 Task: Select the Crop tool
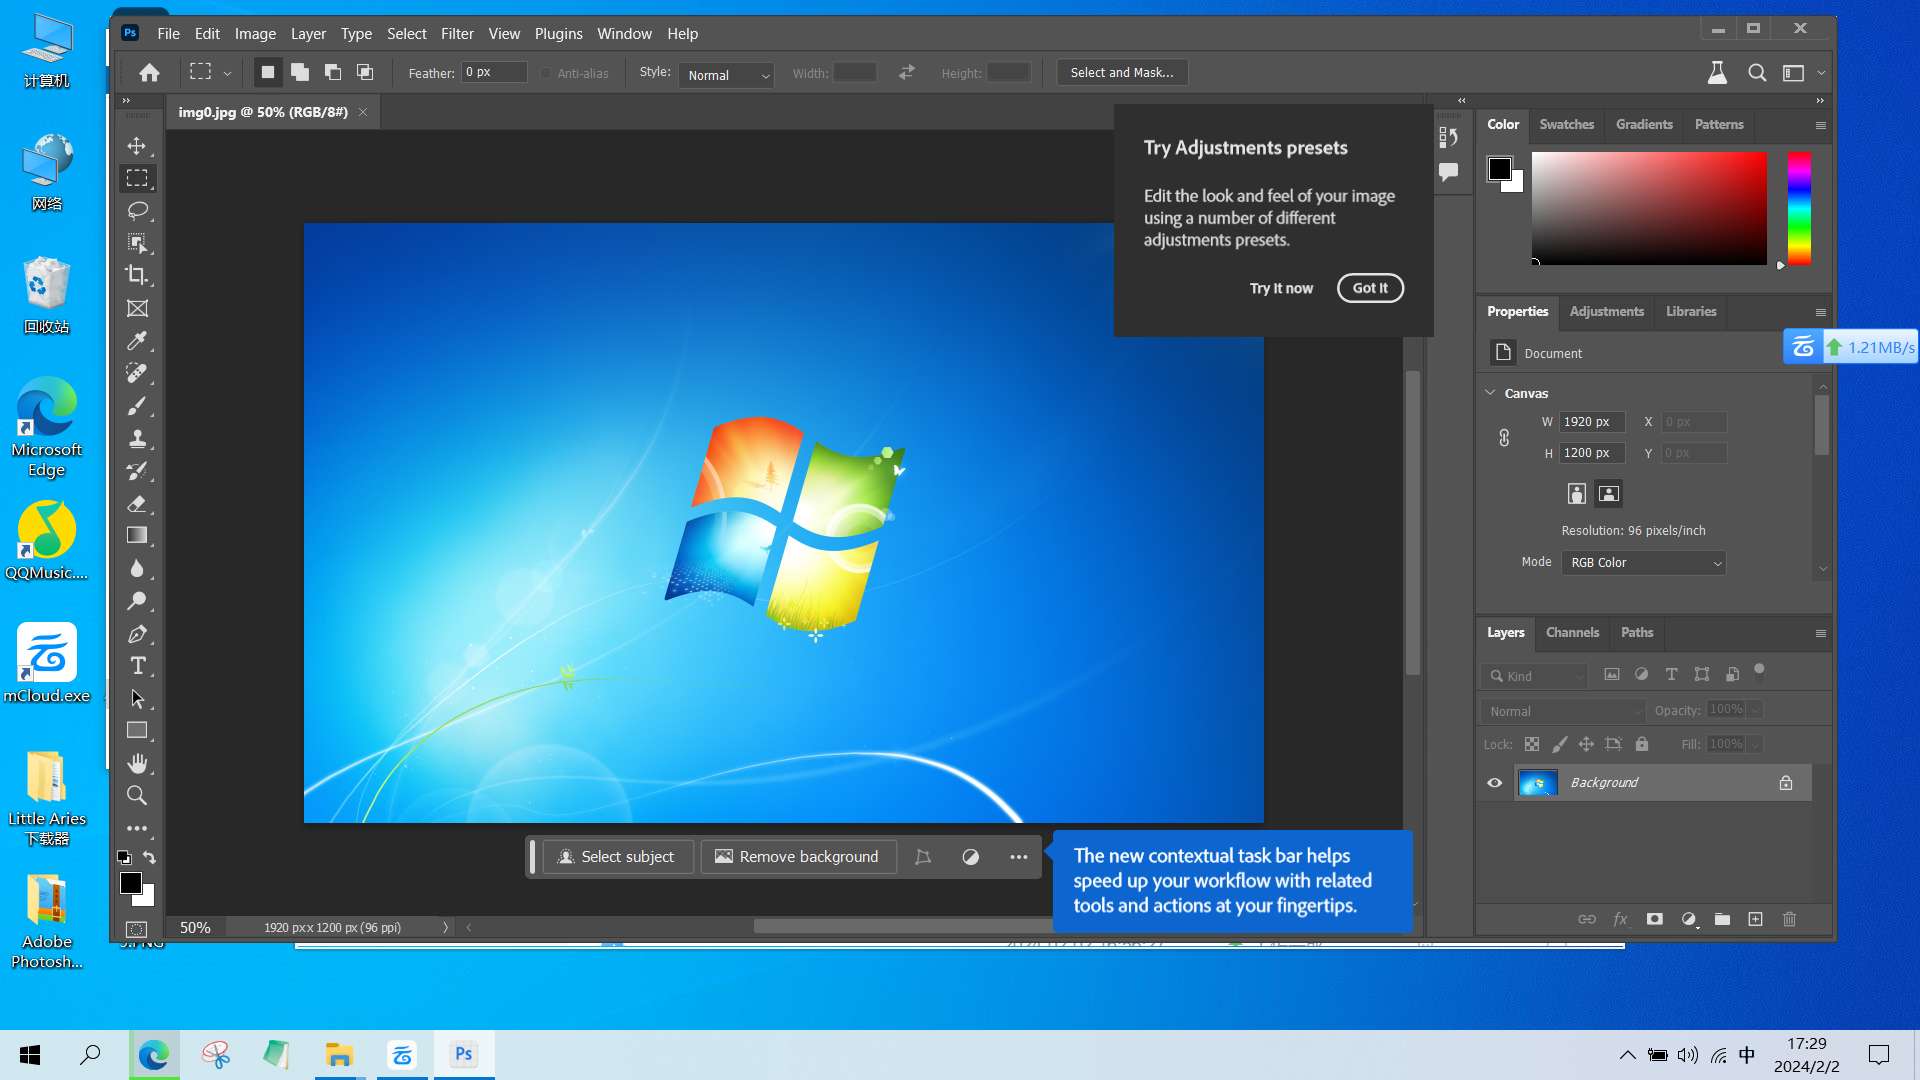137,275
